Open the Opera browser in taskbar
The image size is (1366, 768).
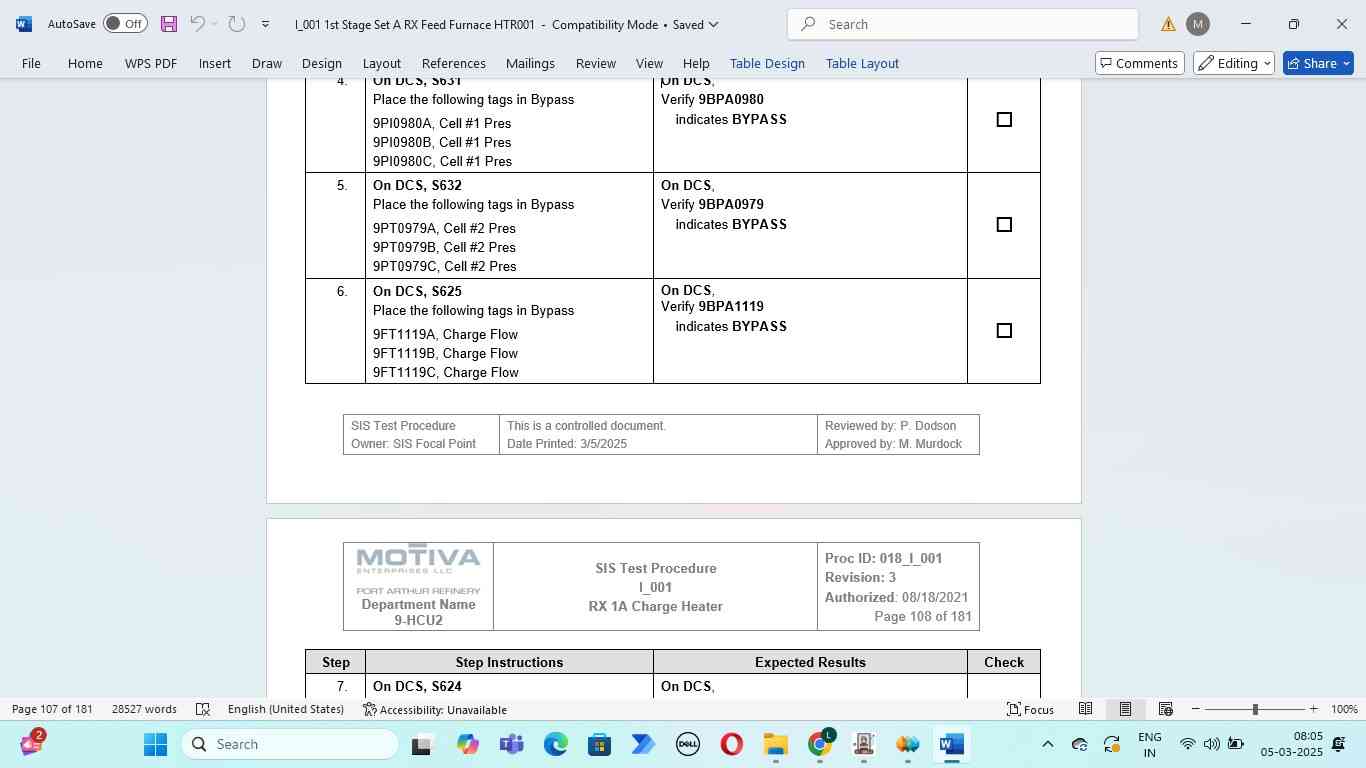point(732,744)
